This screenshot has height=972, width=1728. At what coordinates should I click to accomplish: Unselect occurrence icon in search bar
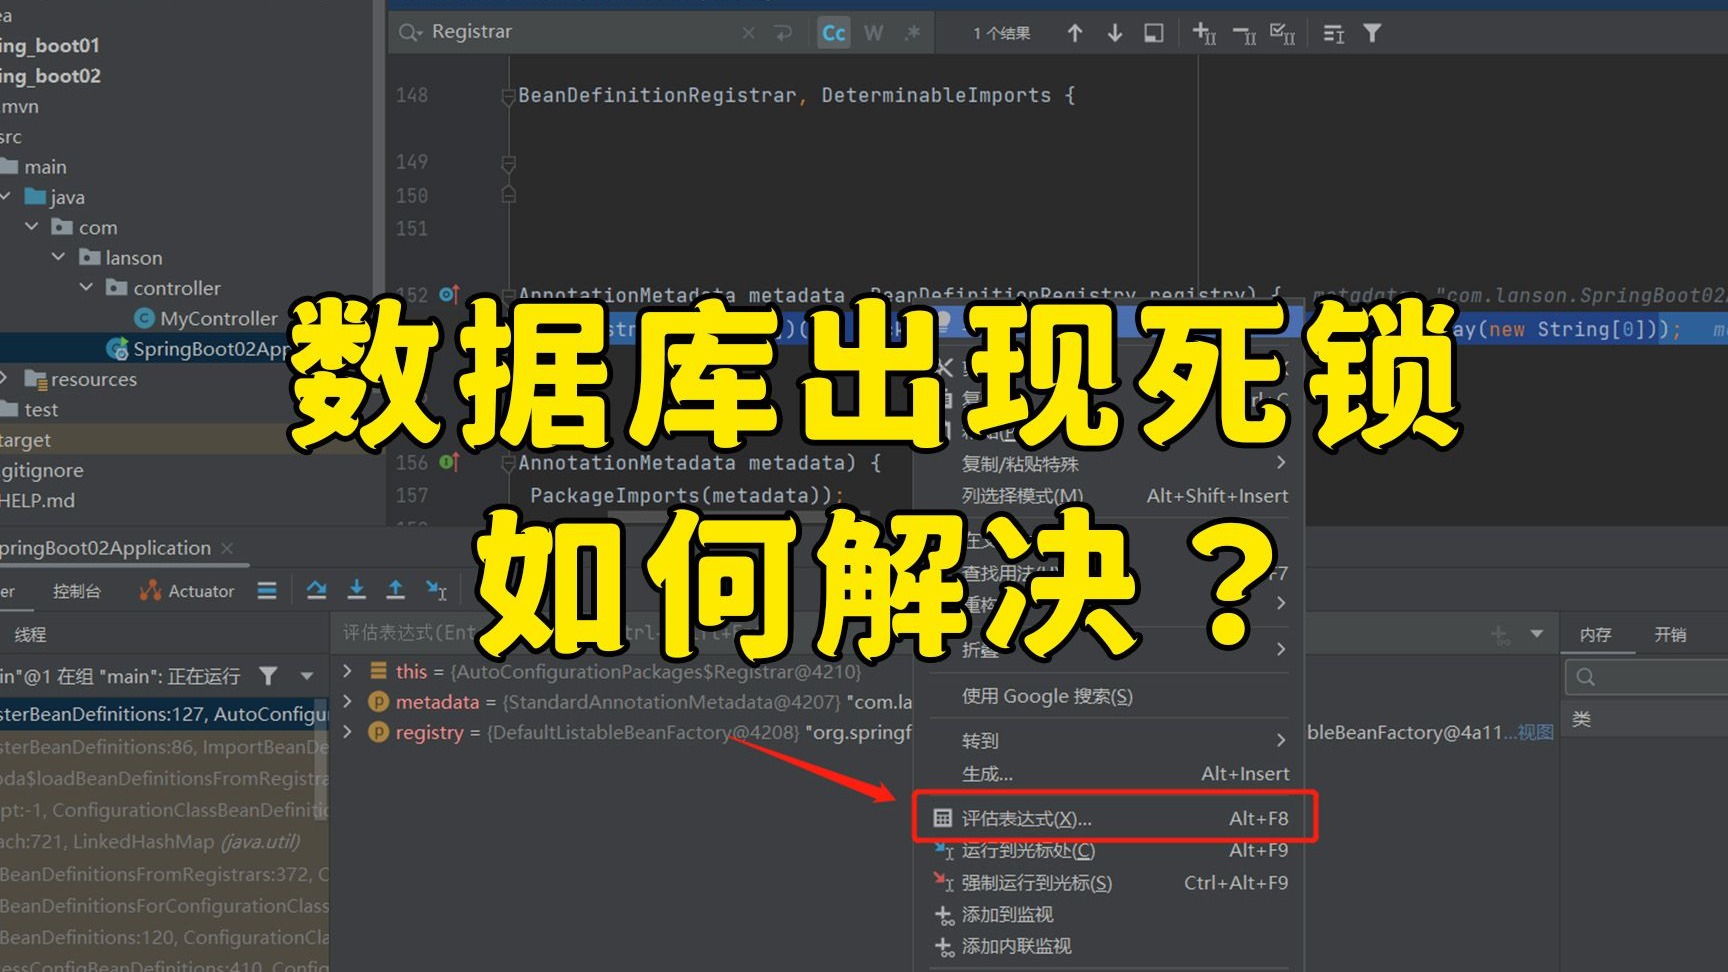(x=1244, y=33)
